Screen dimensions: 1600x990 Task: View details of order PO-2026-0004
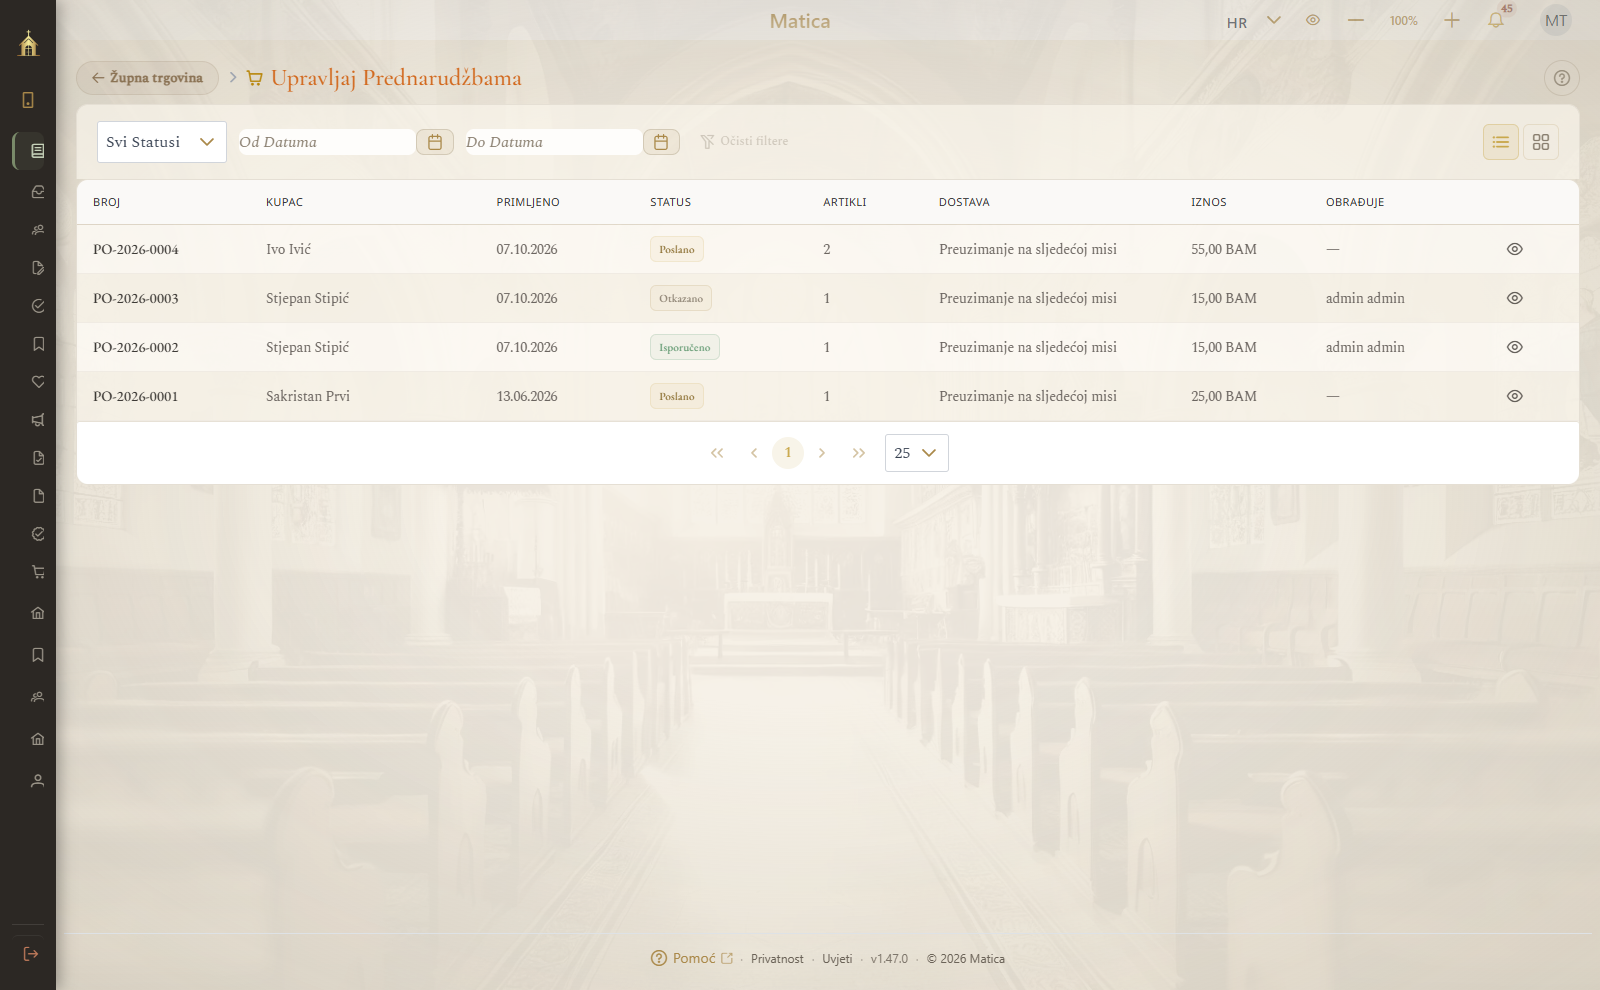1515,249
